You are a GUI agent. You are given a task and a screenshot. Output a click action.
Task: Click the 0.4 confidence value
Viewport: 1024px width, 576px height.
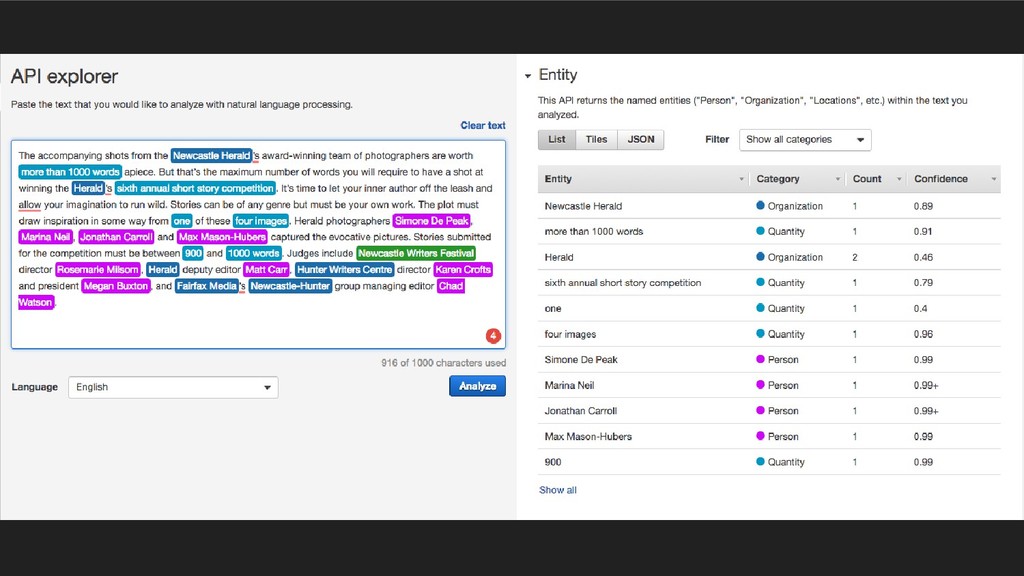pos(920,308)
